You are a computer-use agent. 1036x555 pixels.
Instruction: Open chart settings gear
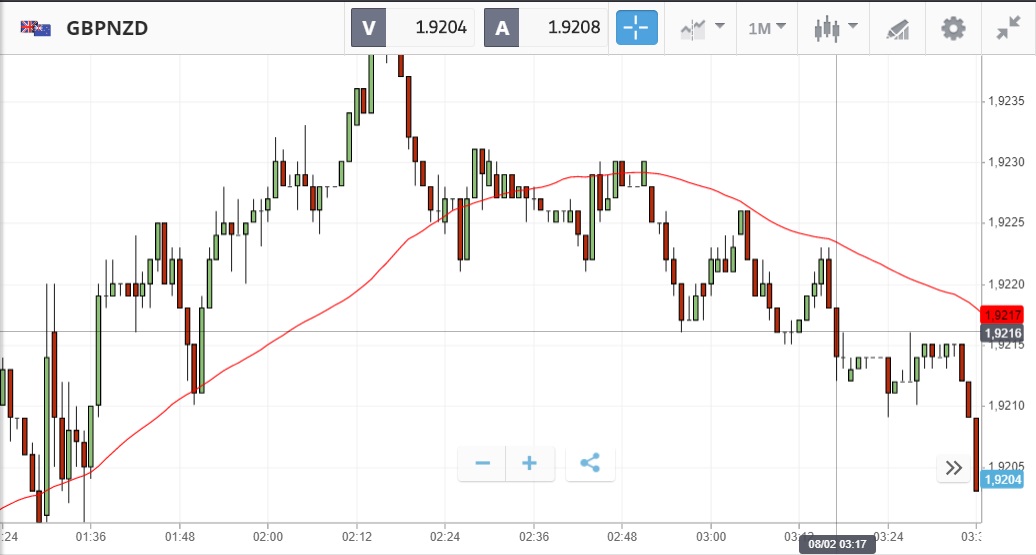click(953, 28)
